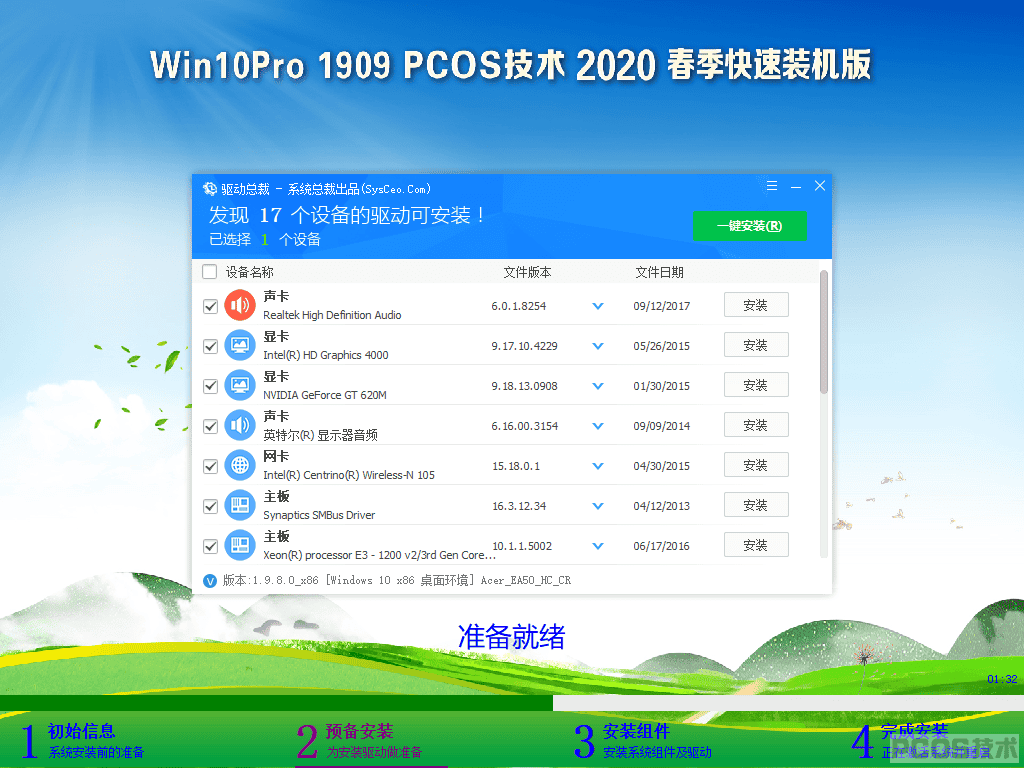Uncheck the NVIDIA GeForce GT 620M checkbox
Screen dimensions: 1024x768
click(210, 386)
